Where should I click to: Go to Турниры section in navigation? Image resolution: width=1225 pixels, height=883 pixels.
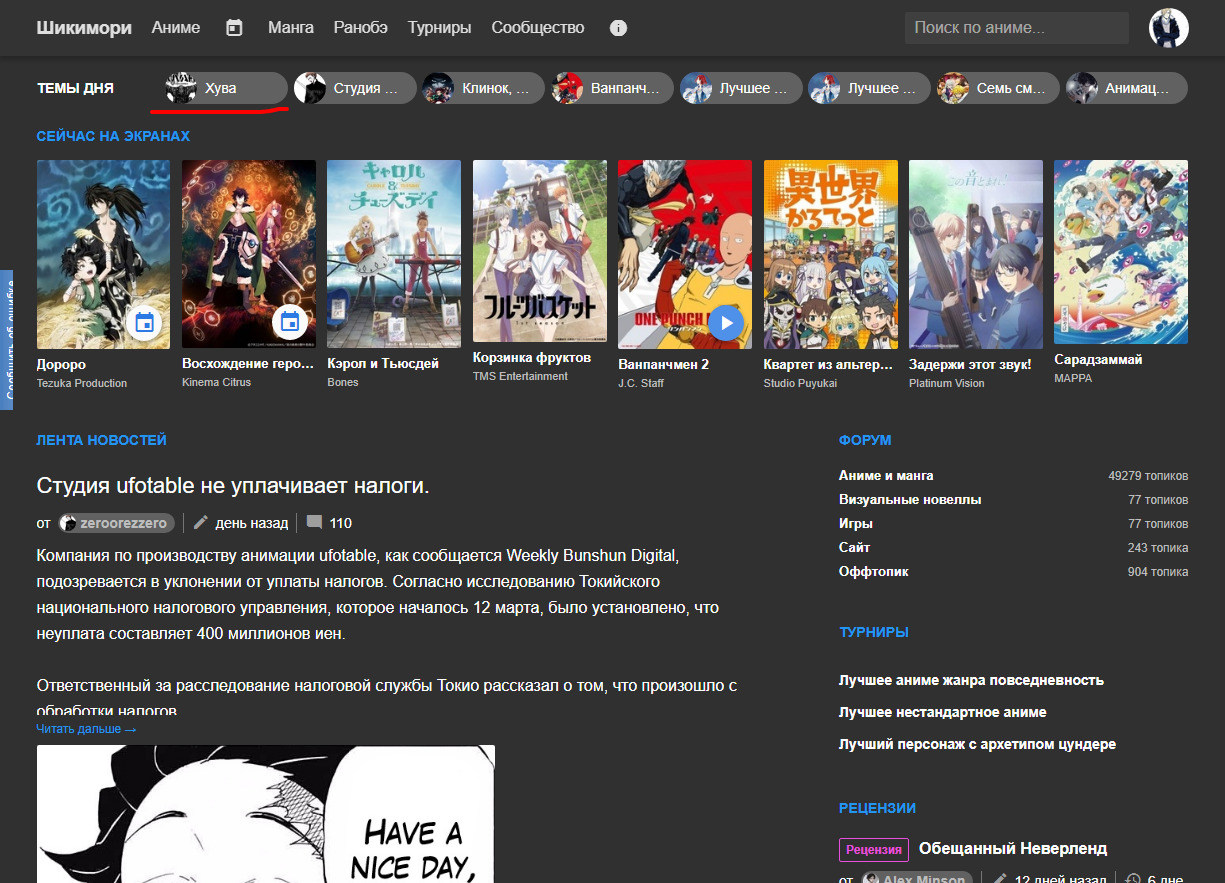(x=439, y=28)
